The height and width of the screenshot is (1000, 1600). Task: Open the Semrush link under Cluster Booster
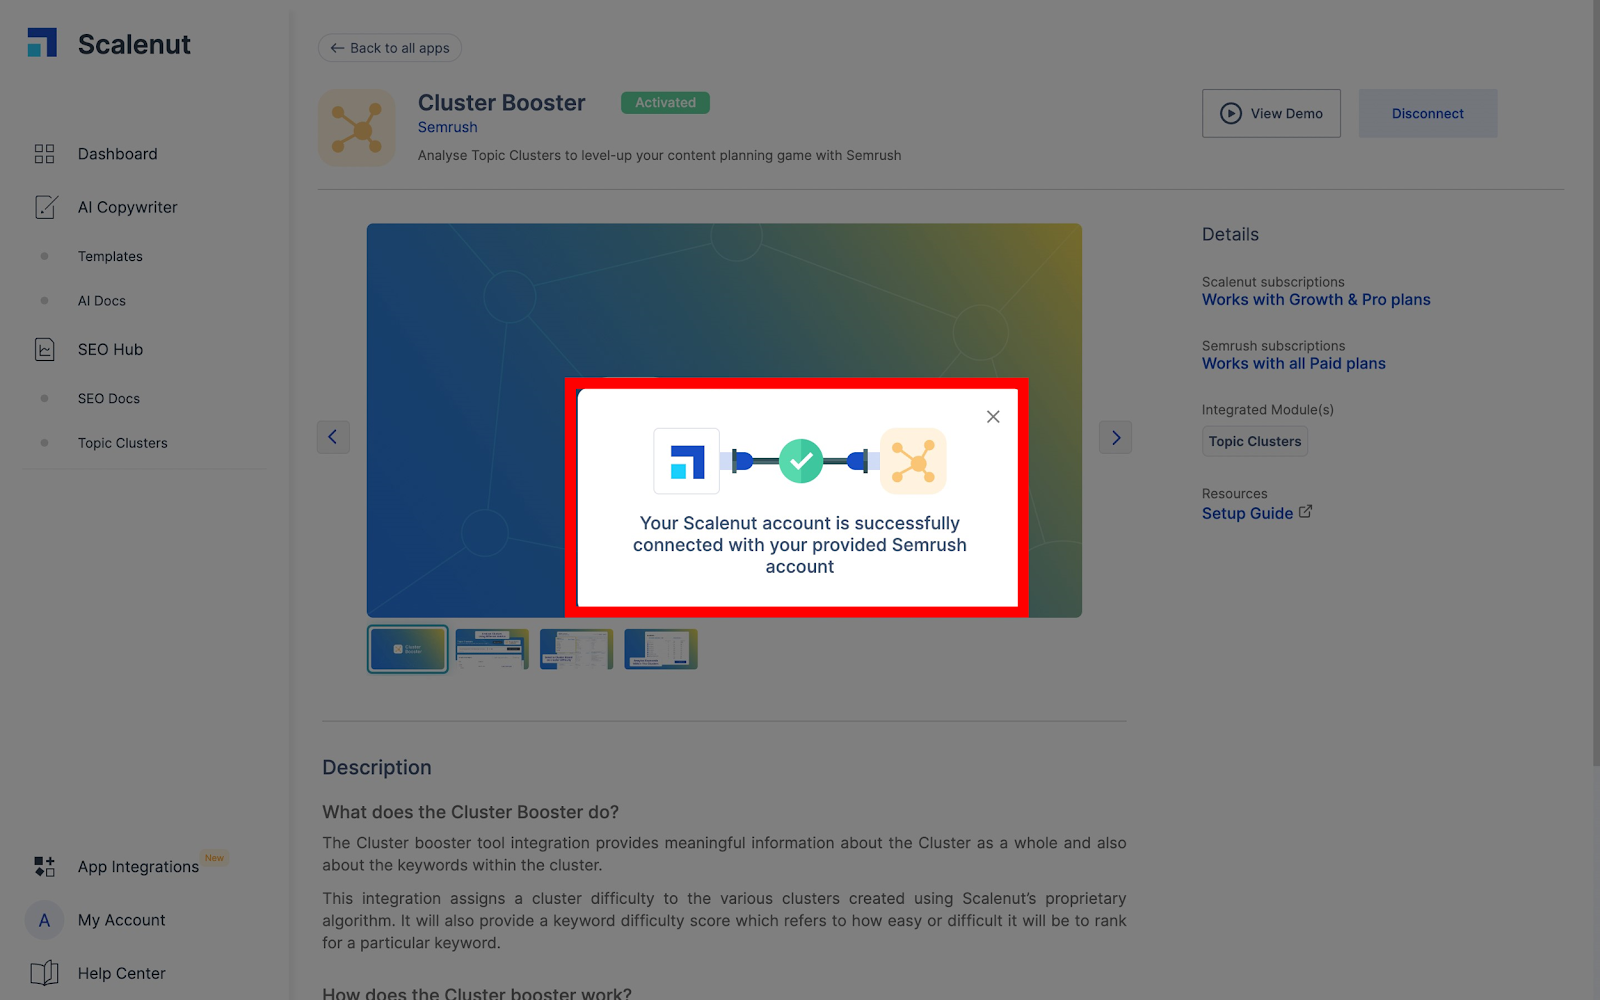[x=447, y=127]
